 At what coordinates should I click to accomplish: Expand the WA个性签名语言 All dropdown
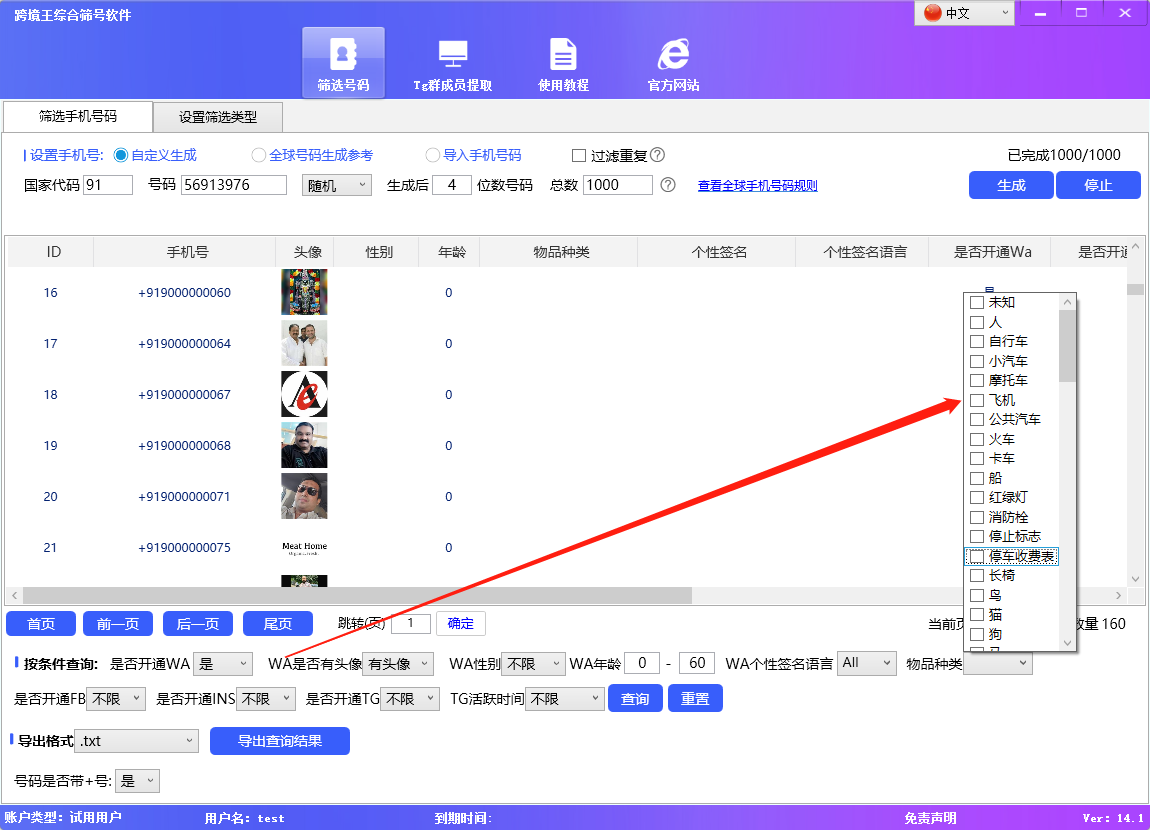pyautogui.click(x=866, y=662)
